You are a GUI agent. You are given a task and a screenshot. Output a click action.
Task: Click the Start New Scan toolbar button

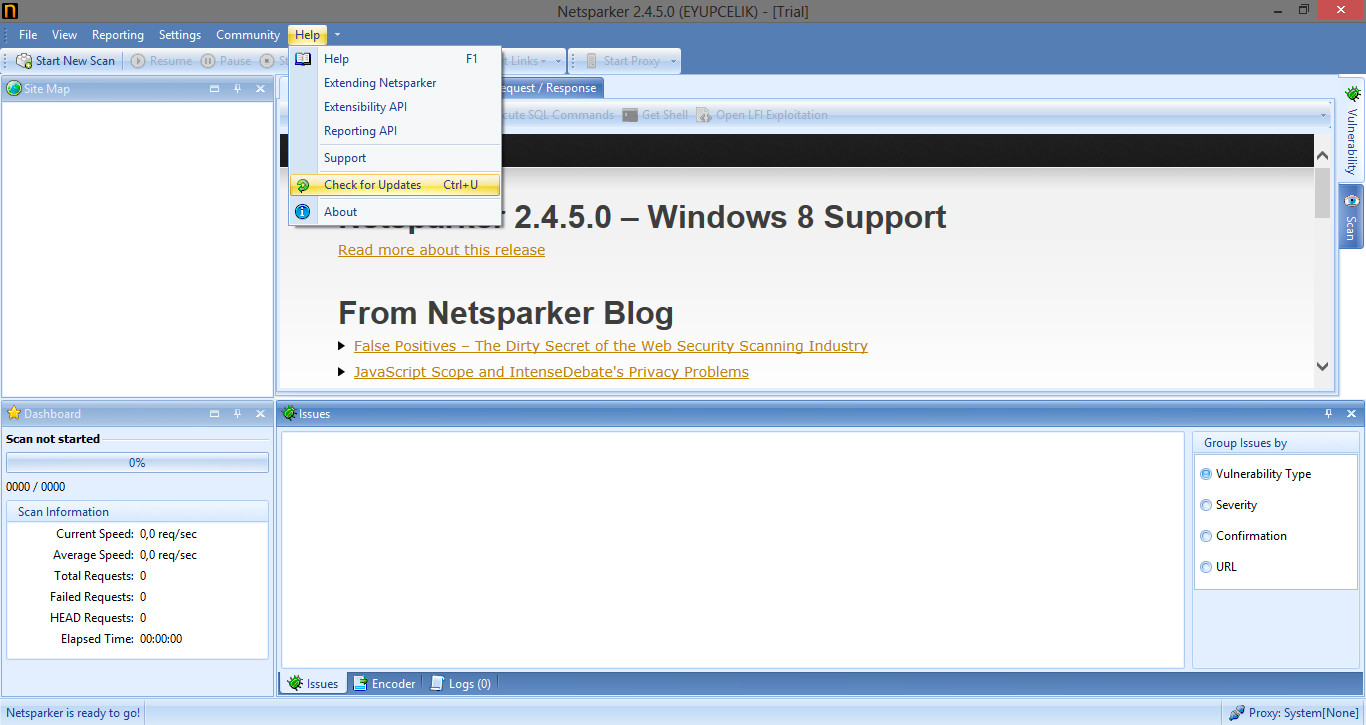click(66, 61)
